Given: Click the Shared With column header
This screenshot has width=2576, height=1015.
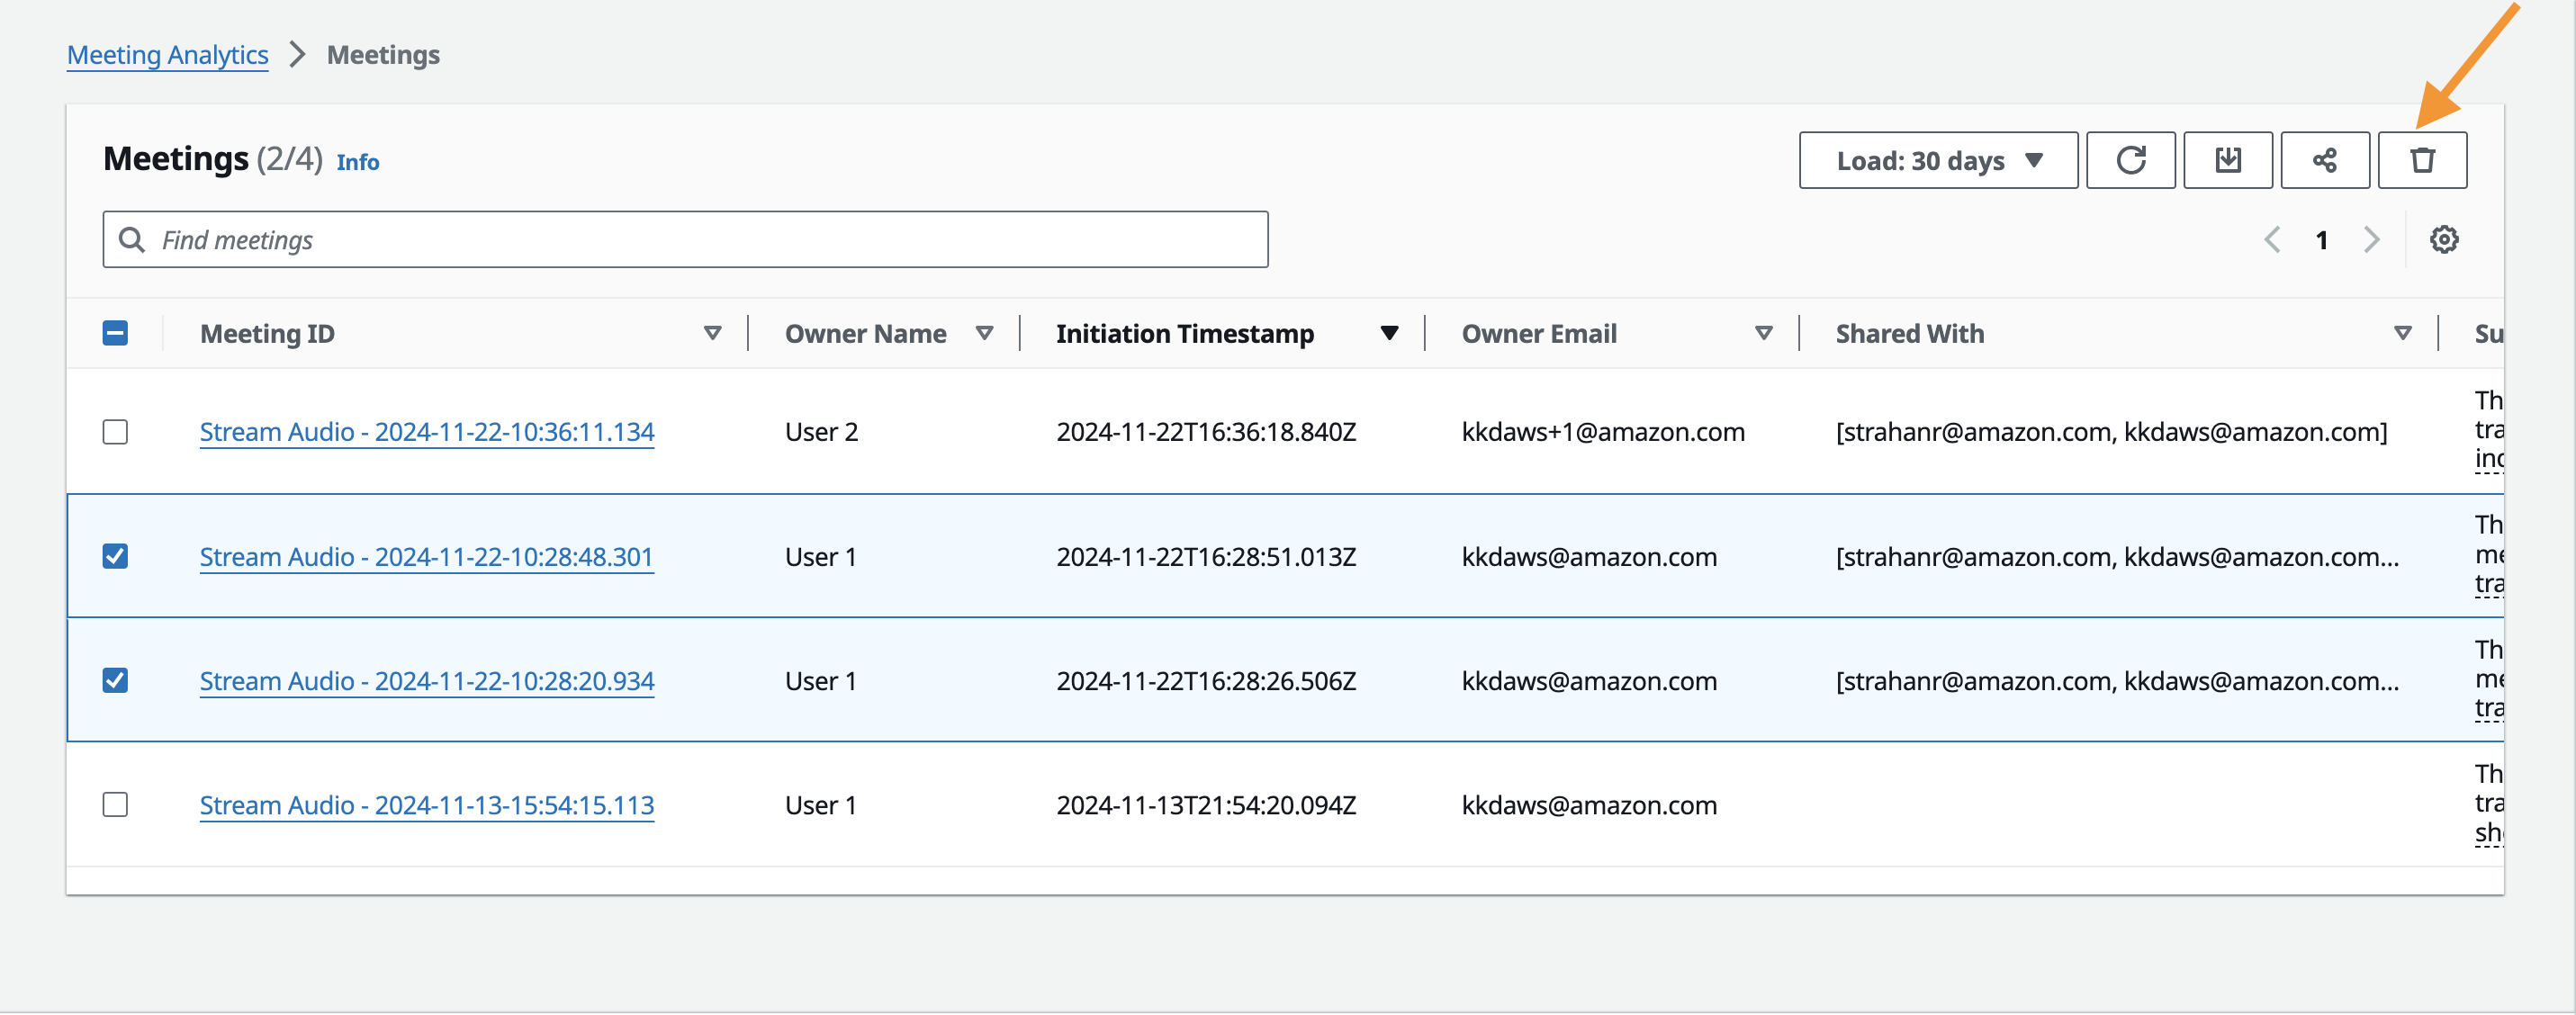Looking at the screenshot, I should [1909, 333].
